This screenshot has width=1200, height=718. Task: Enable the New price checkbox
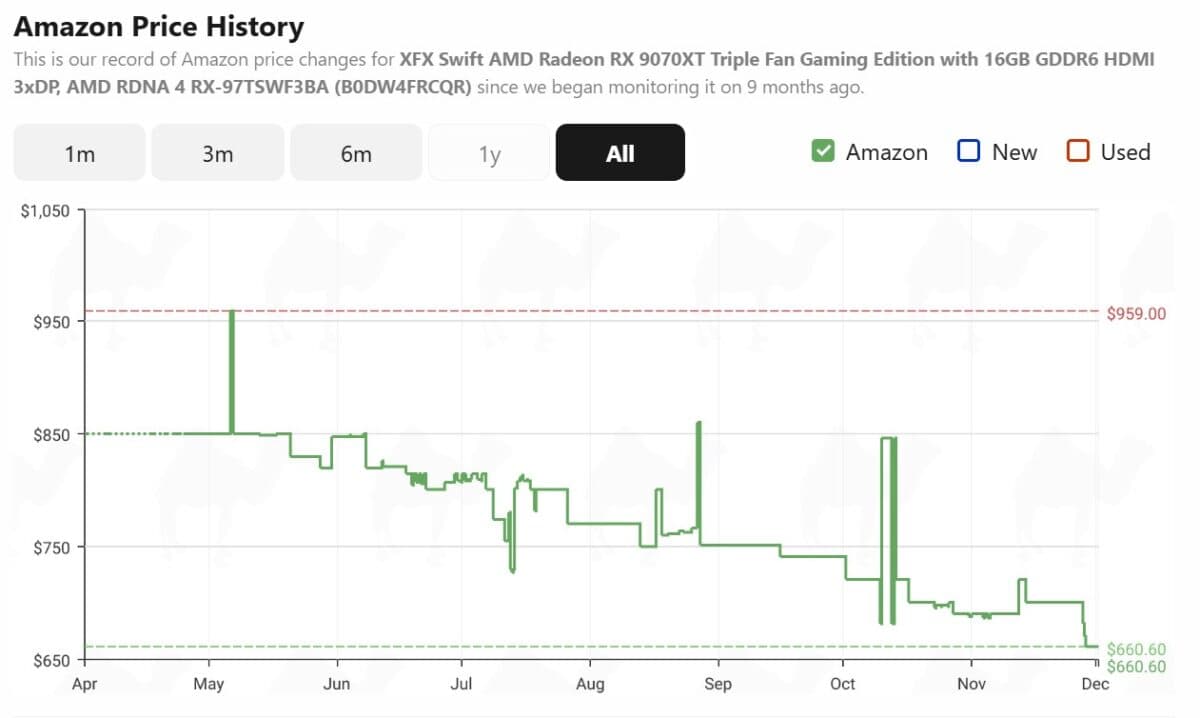(969, 151)
